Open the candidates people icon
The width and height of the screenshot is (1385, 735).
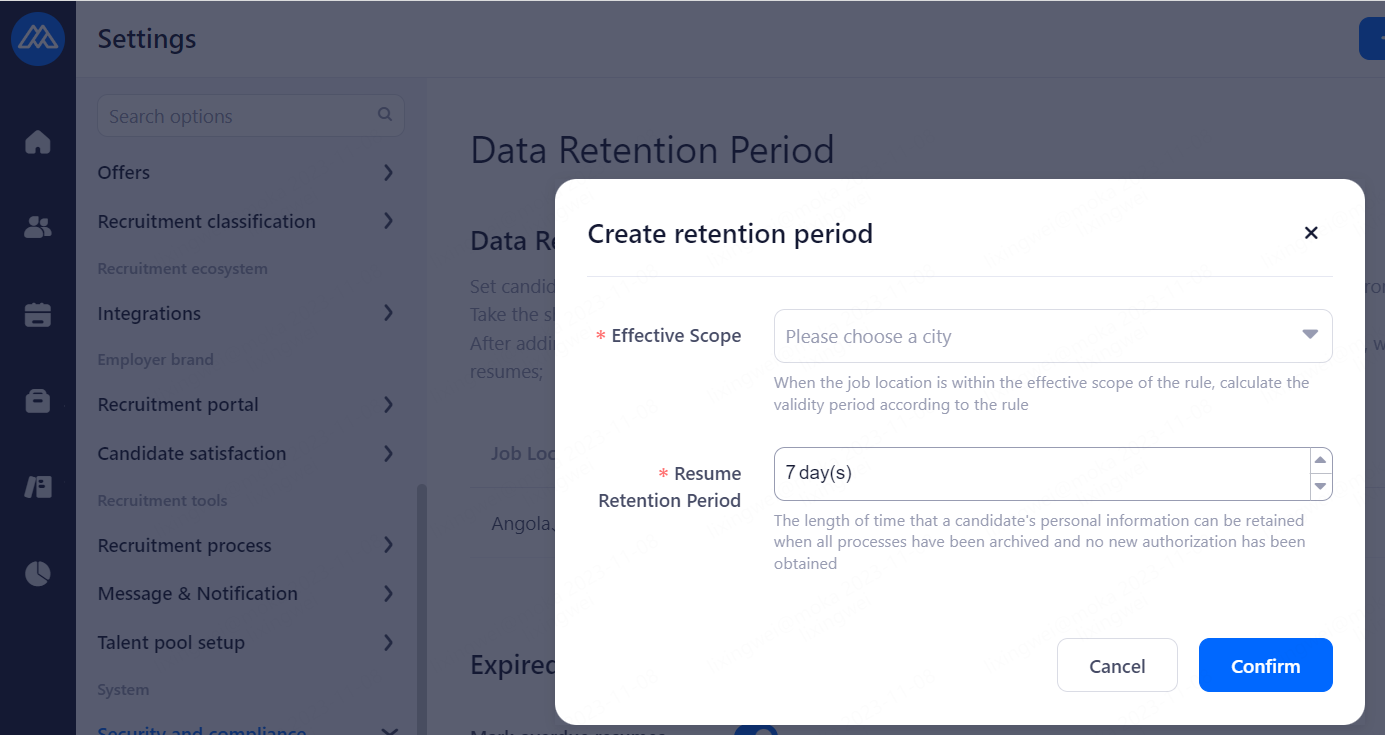coord(37,228)
